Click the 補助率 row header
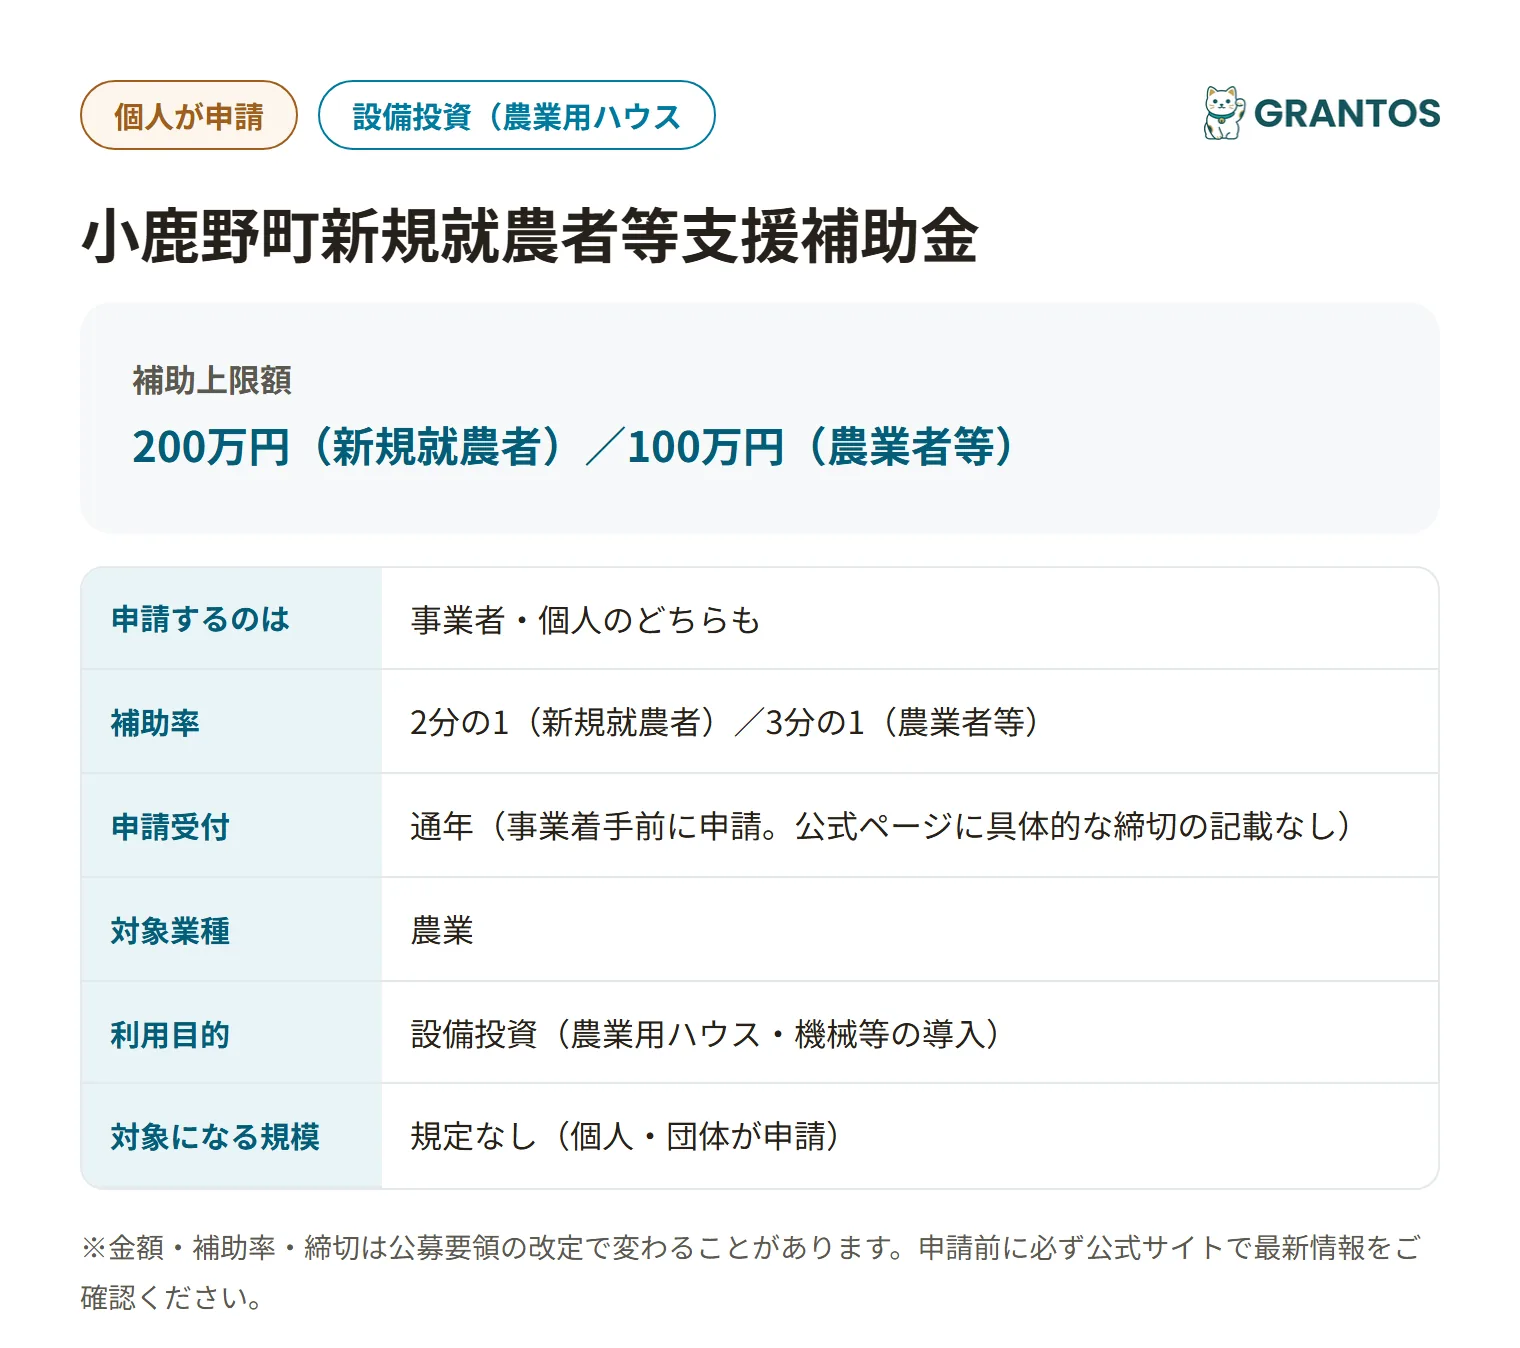This screenshot has width=1520, height=1348. [x=231, y=722]
